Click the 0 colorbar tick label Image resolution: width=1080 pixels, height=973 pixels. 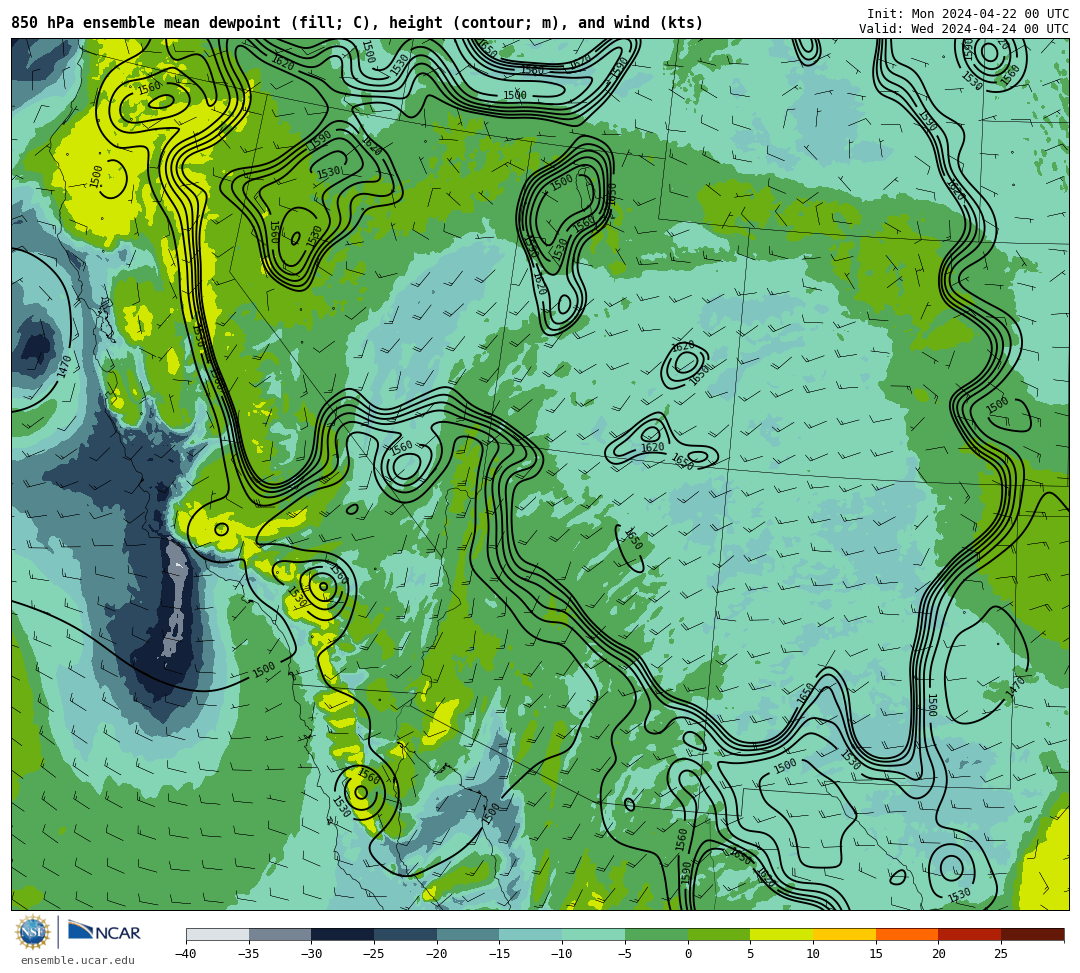(x=688, y=954)
